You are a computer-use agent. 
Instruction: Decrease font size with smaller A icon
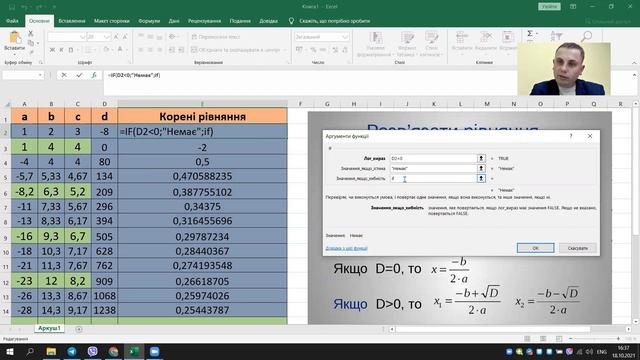click(x=125, y=37)
